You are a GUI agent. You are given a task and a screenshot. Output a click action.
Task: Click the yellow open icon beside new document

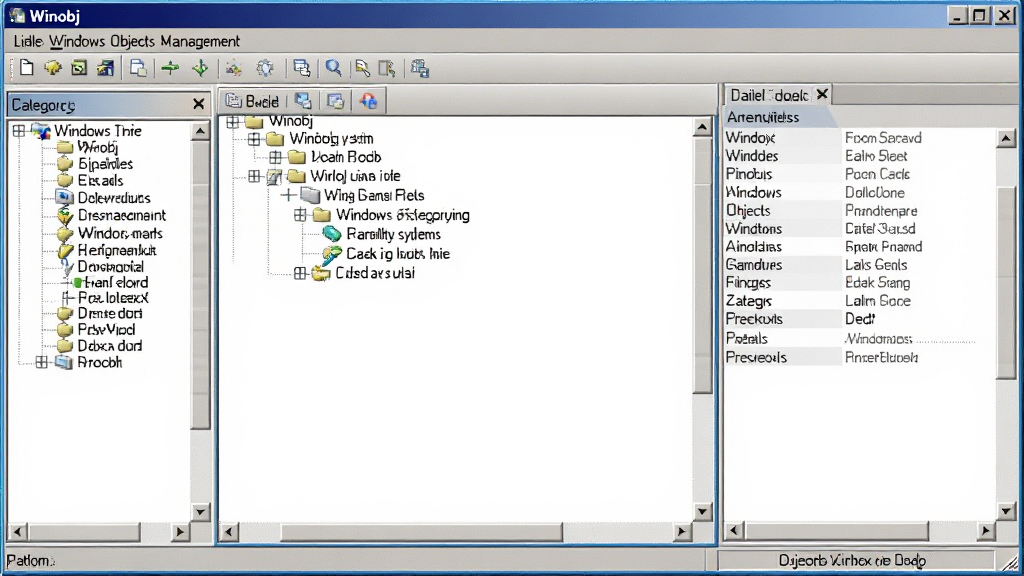[x=53, y=68]
